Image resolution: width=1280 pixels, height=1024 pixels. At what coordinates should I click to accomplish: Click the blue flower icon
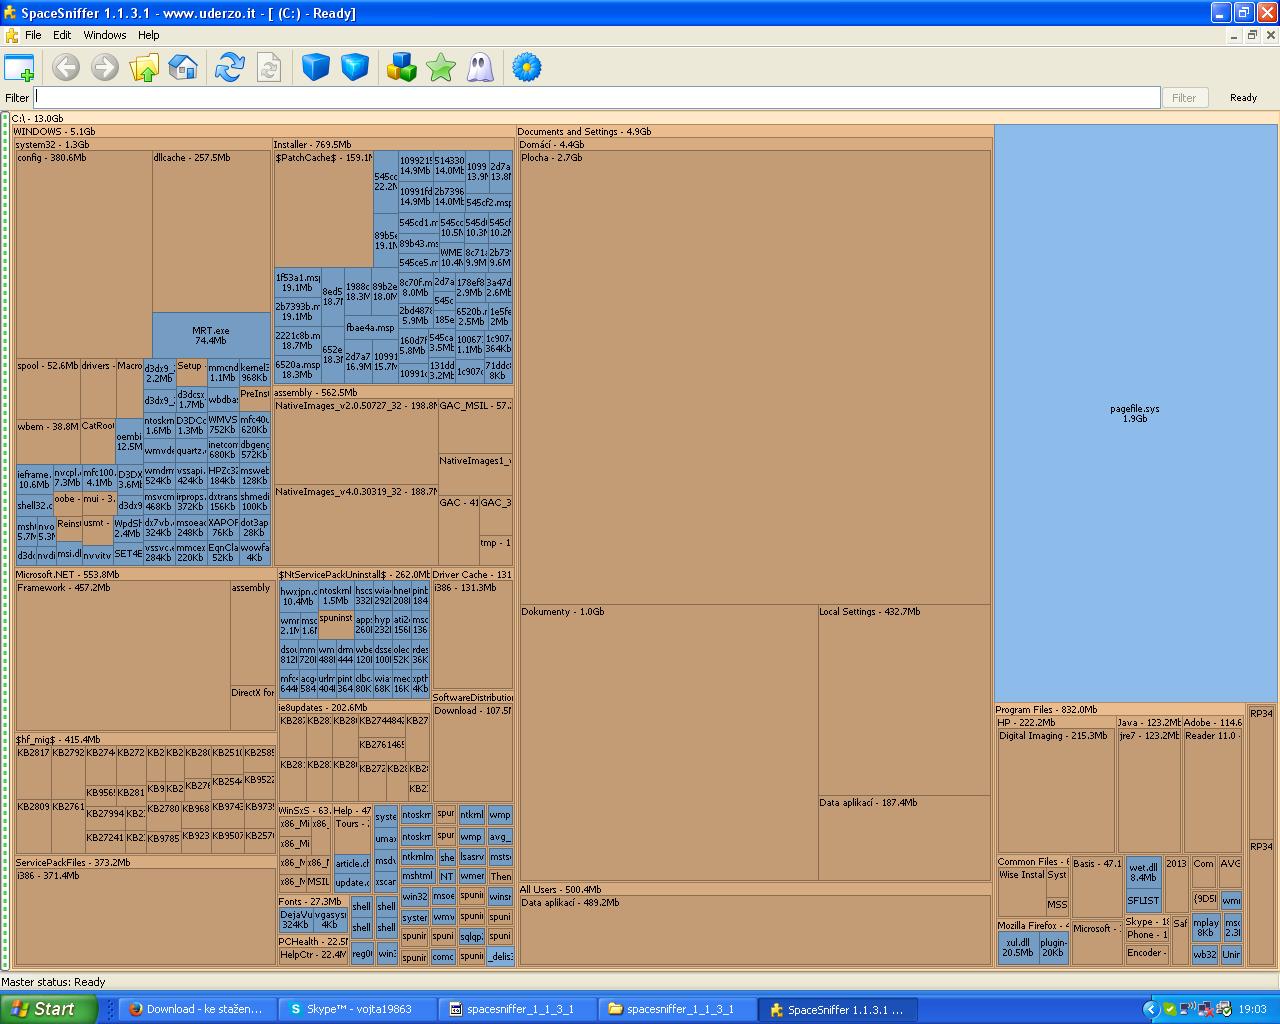(527, 68)
